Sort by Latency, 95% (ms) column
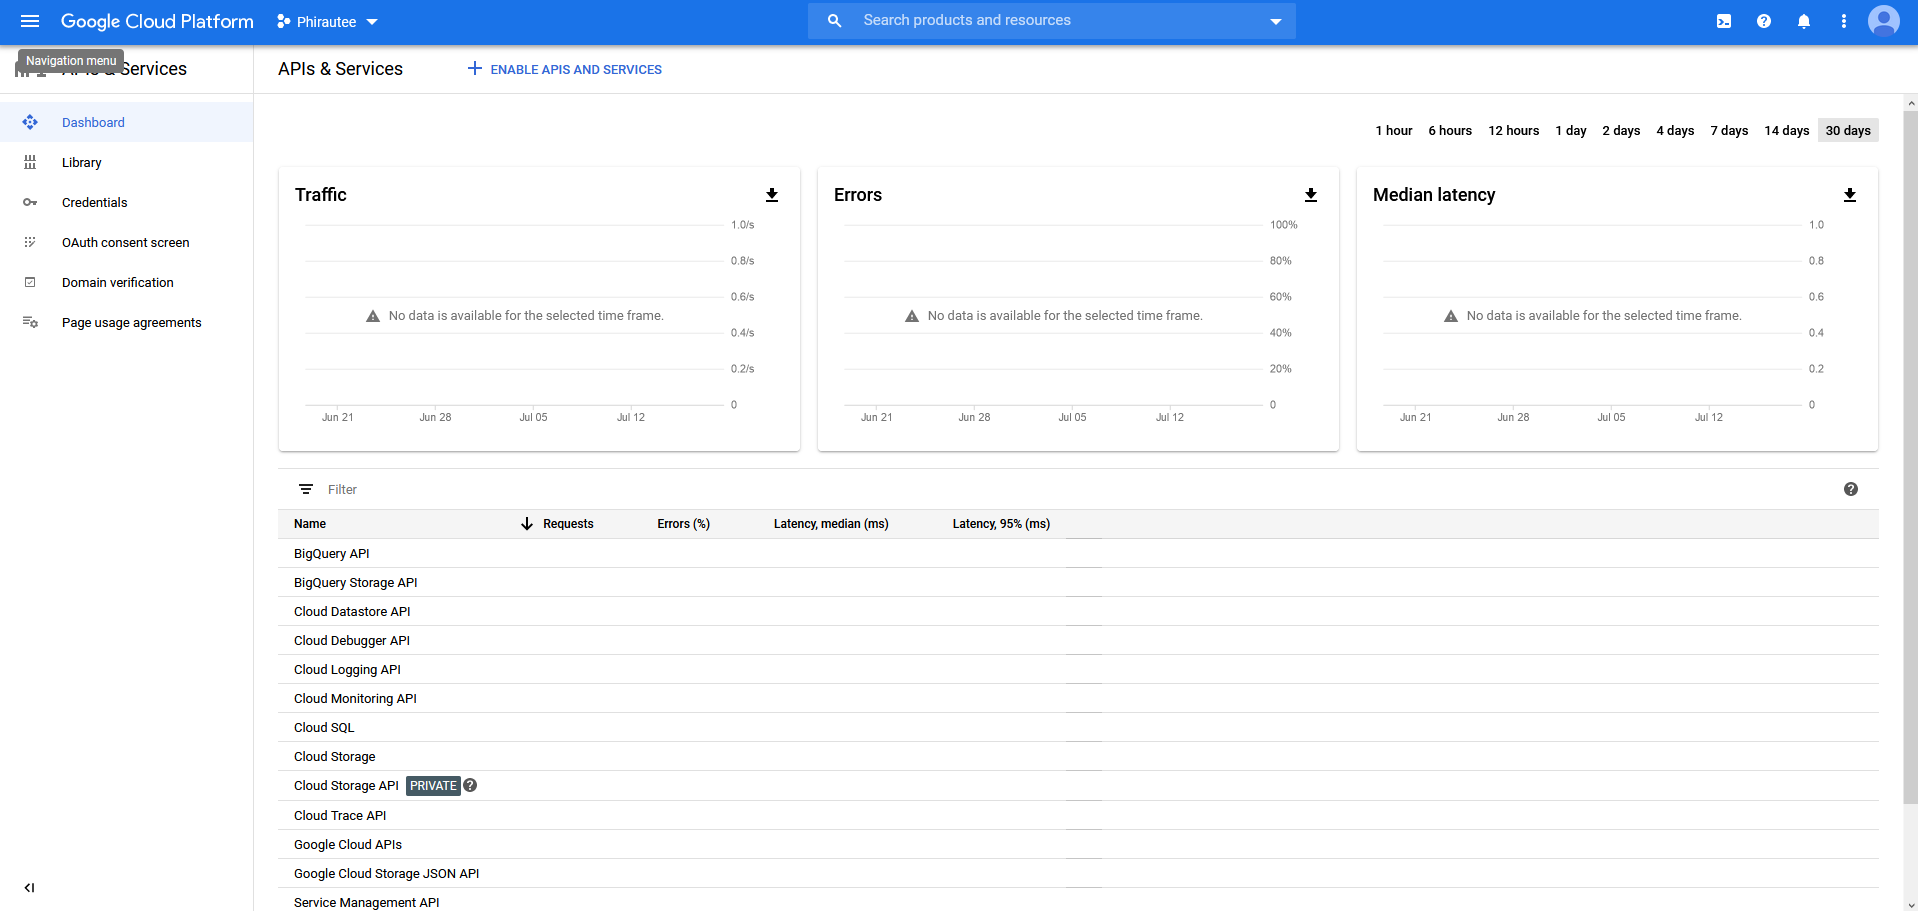The image size is (1918, 911). [x=1001, y=524]
